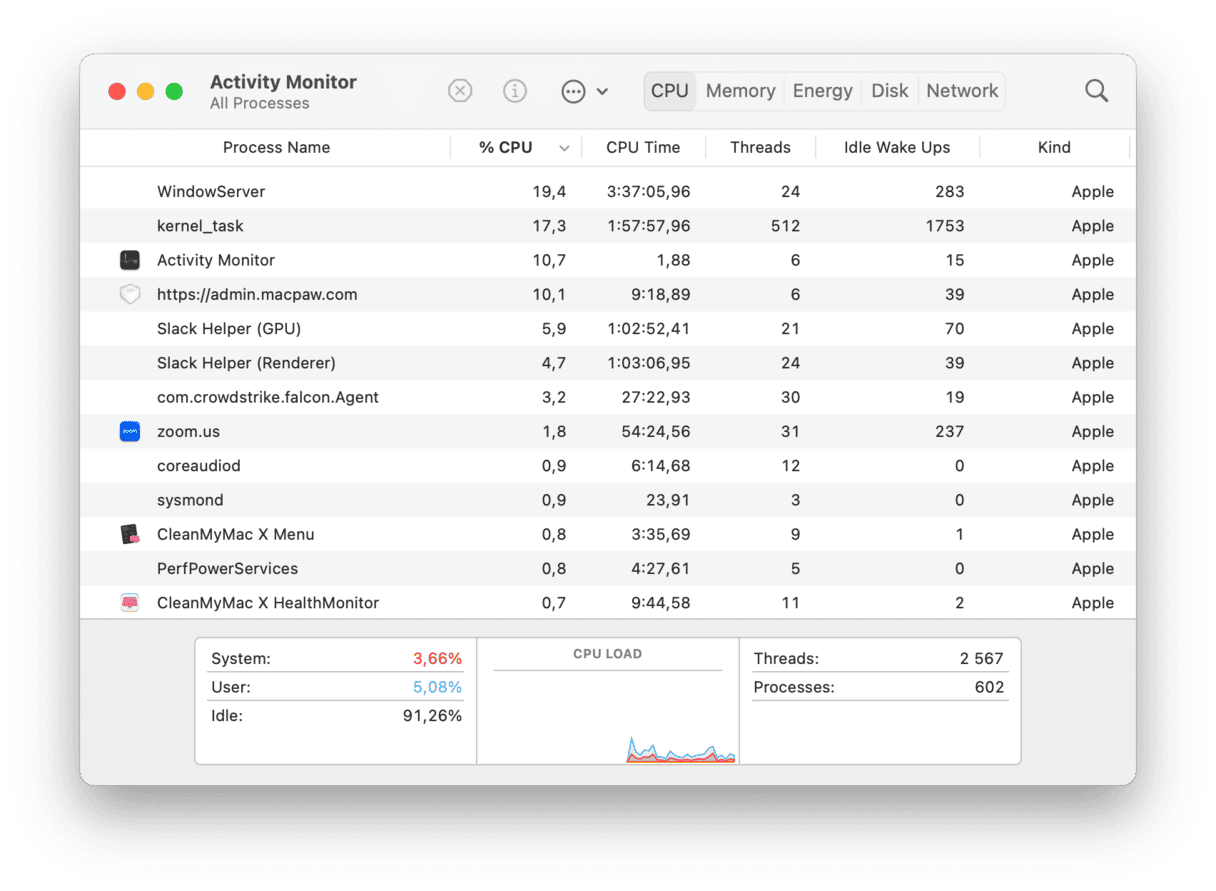
Task: Sort by the Kind column header
Action: (x=1054, y=147)
